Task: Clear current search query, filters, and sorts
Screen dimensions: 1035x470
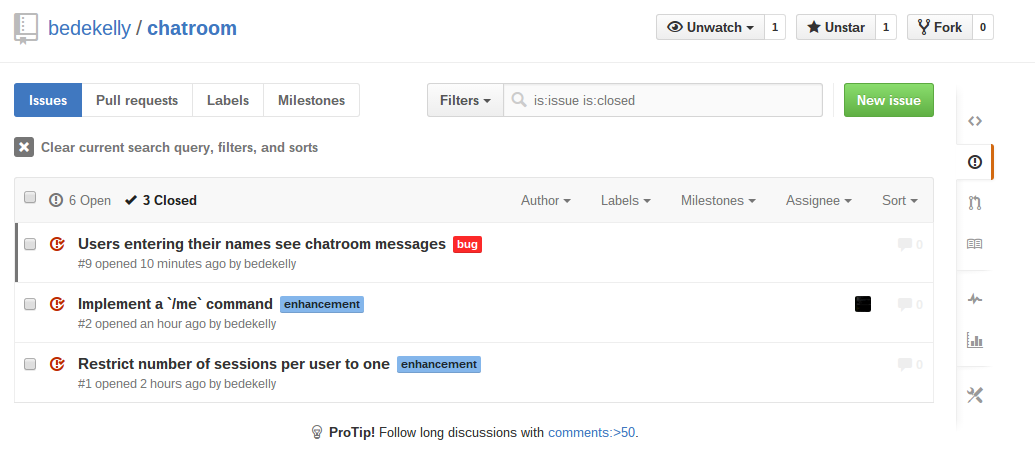Action: click(166, 147)
